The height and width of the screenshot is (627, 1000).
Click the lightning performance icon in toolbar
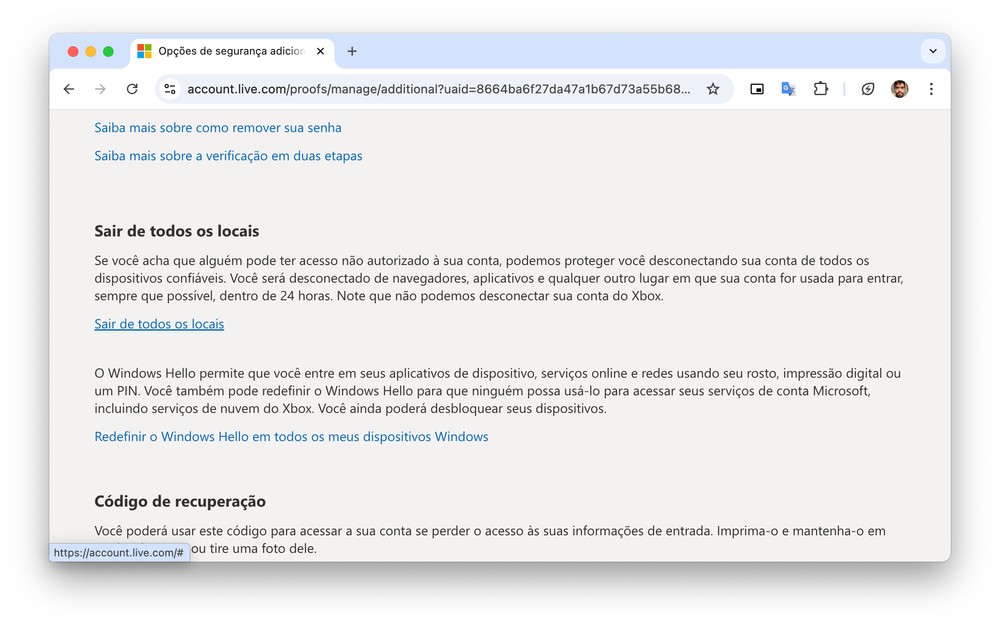[868, 89]
